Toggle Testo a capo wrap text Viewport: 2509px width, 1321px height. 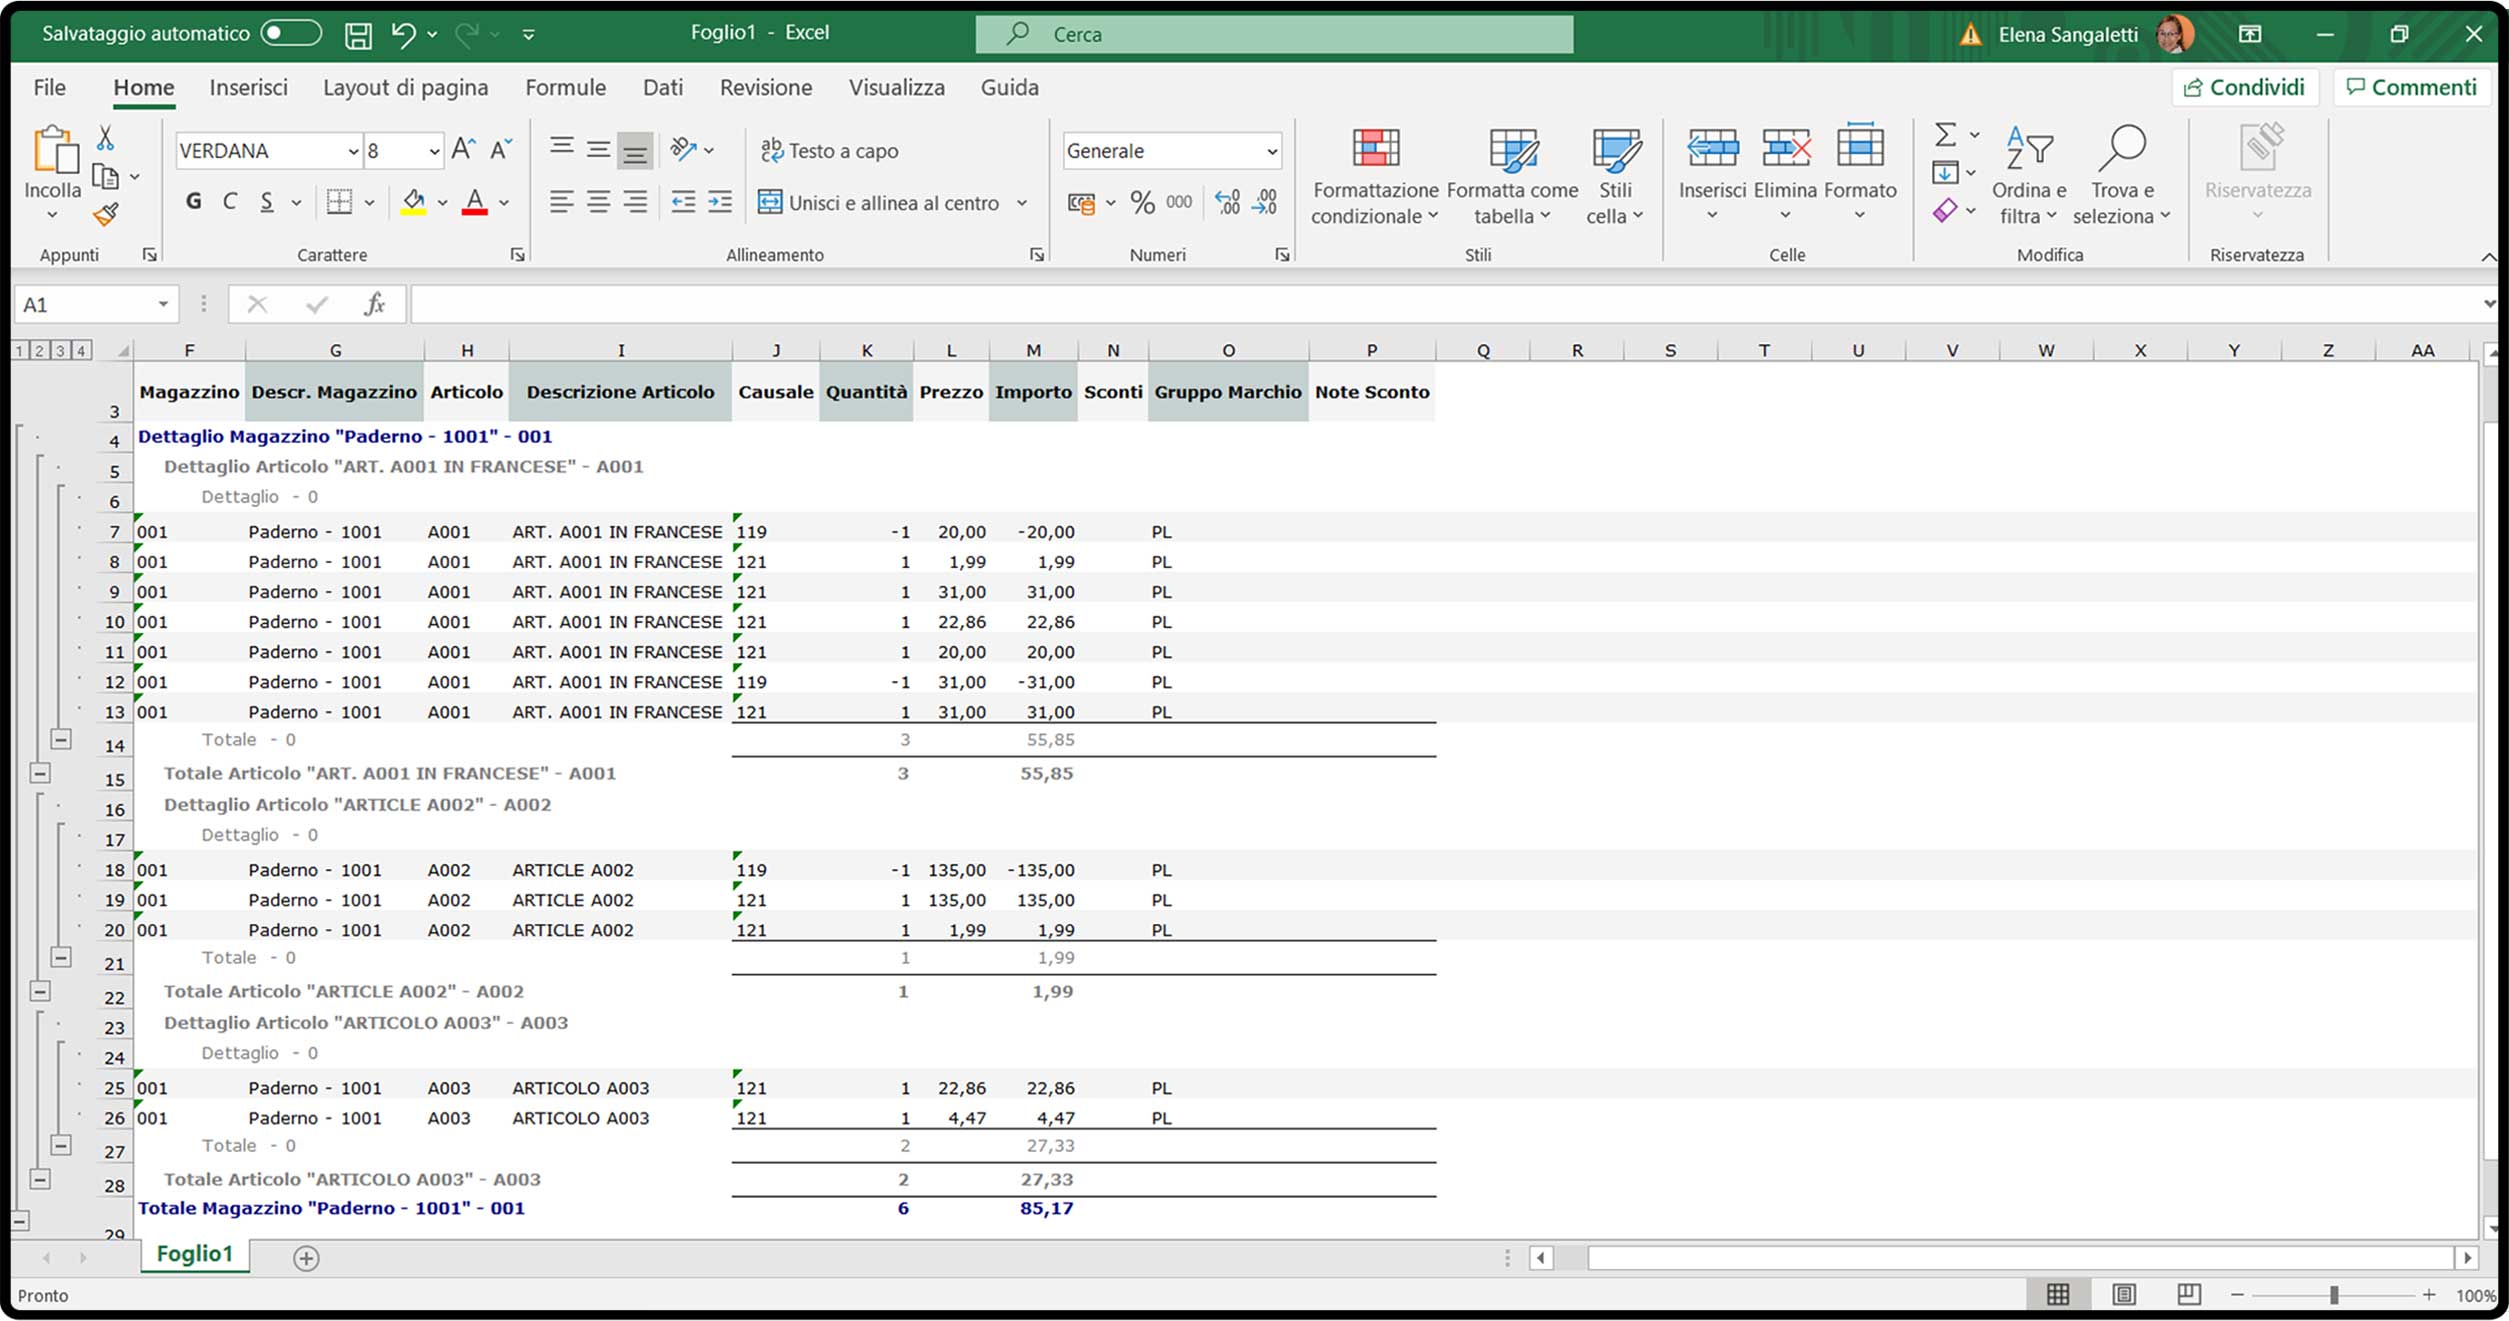829,151
